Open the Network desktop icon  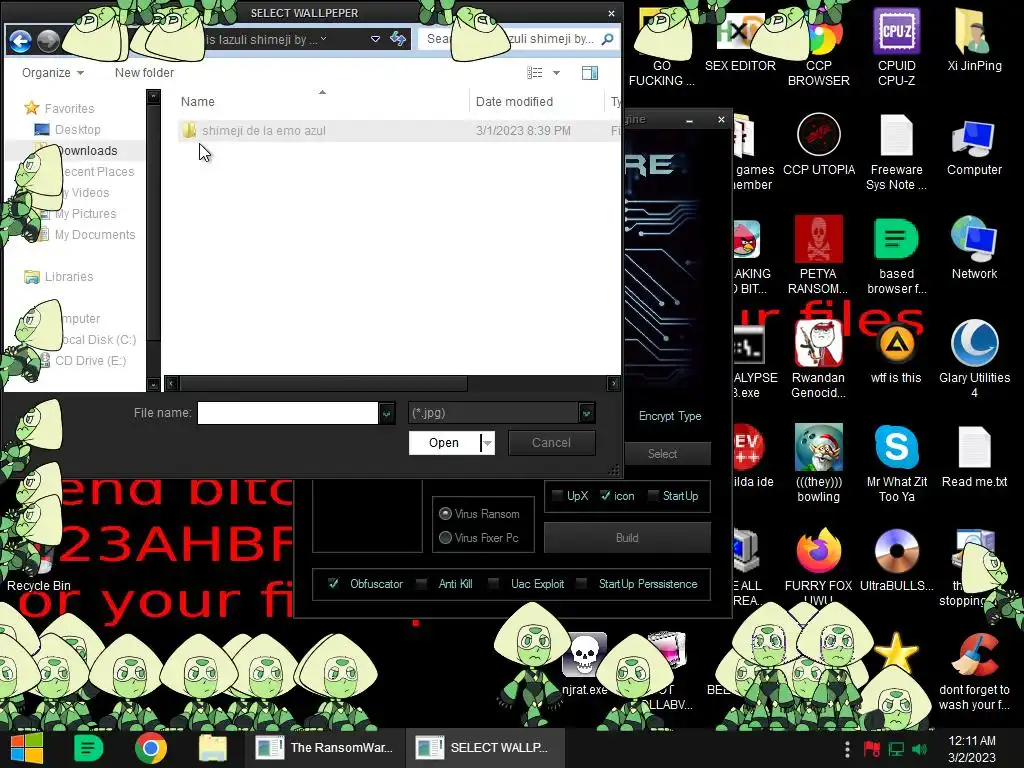pos(974,248)
